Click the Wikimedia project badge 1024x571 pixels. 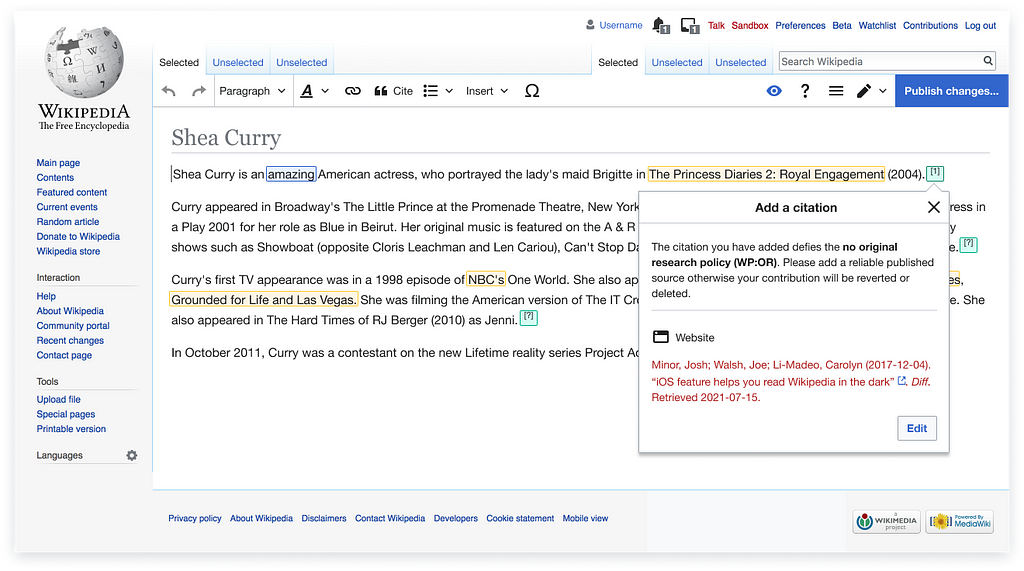tap(886, 521)
